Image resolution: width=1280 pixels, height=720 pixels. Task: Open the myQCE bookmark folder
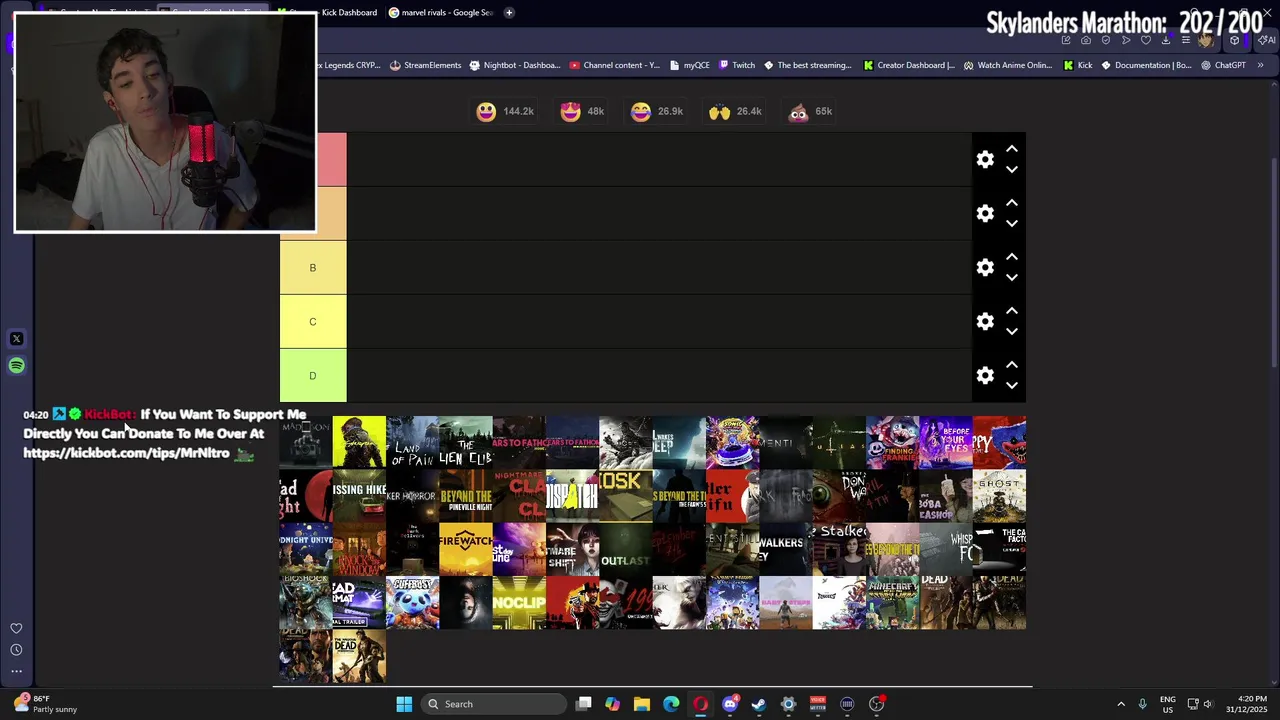pos(689,65)
